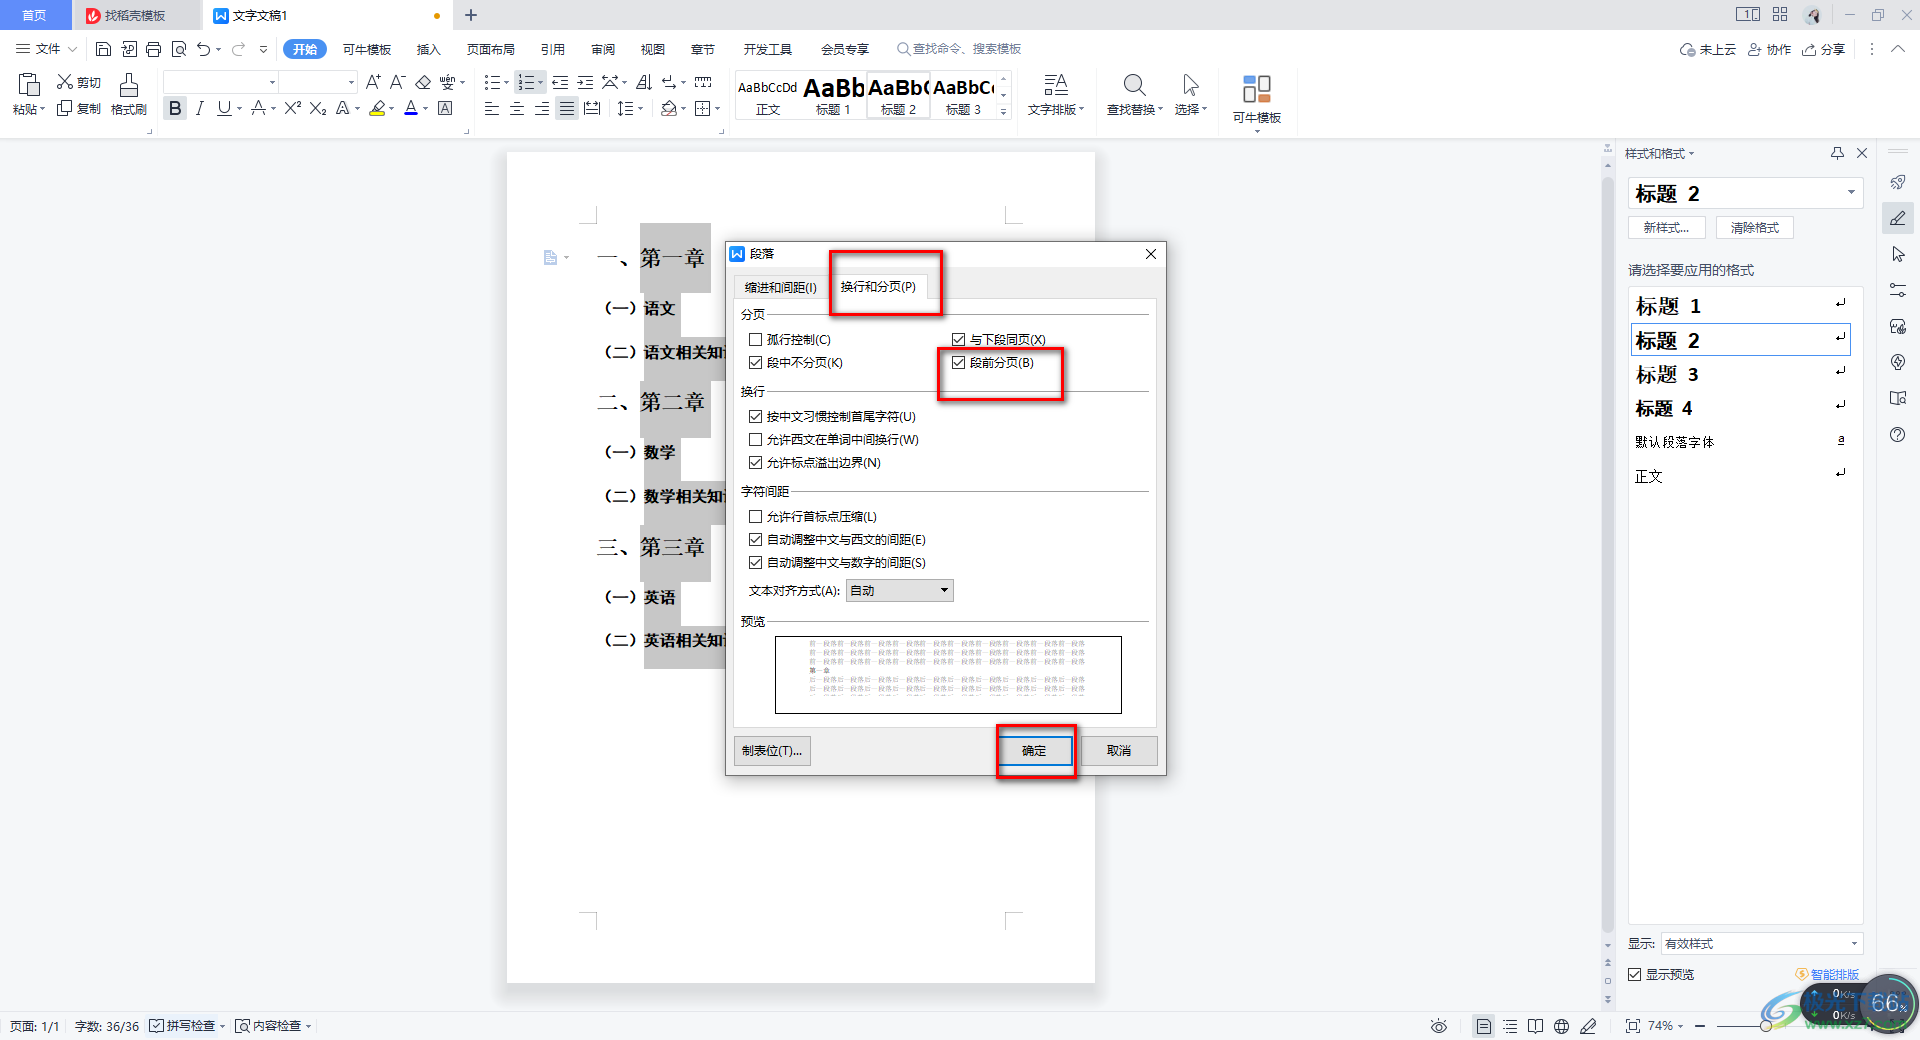Click the Clear Format (清除格式) button
The image size is (1920, 1040).
(x=1755, y=228)
